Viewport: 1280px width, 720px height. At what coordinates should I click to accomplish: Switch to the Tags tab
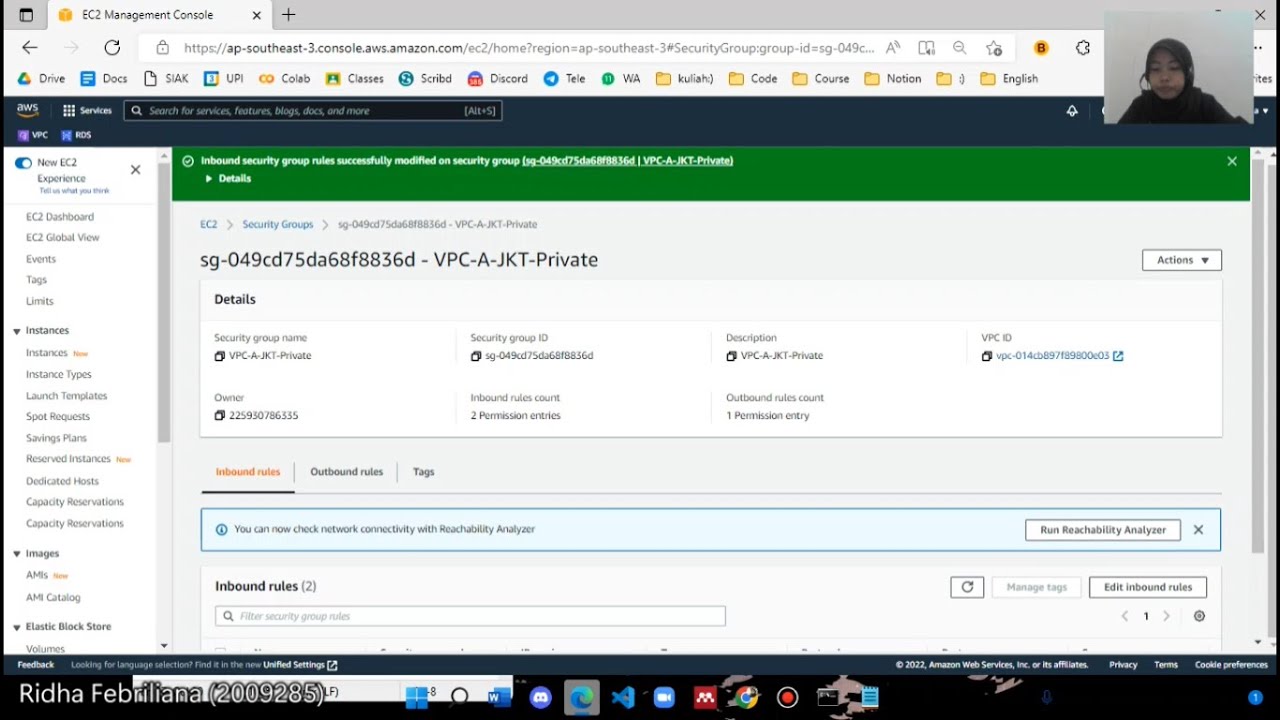(424, 472)
